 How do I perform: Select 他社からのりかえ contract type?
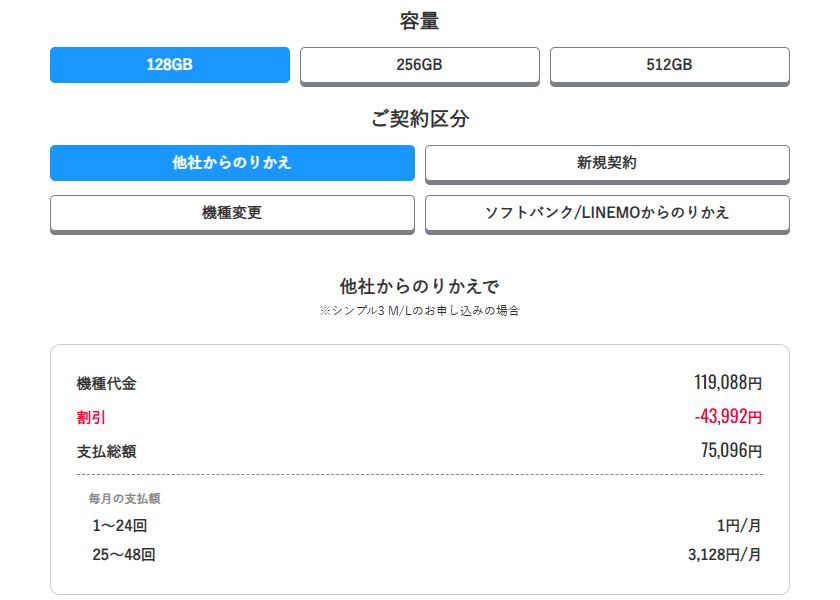(232, 163)
